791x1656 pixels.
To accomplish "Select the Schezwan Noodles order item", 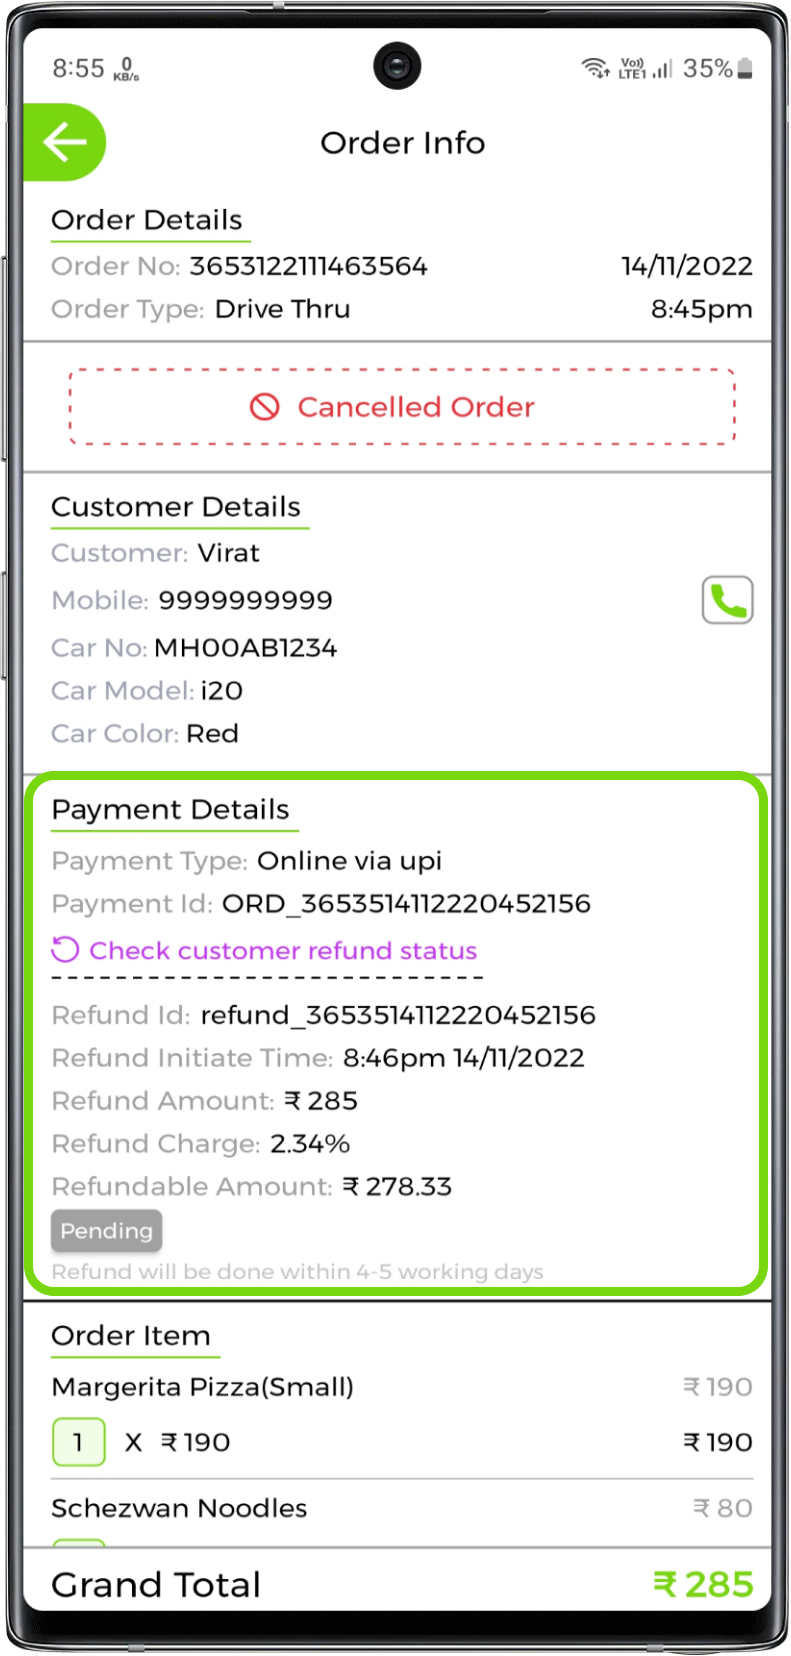I will coord(179,1508).
